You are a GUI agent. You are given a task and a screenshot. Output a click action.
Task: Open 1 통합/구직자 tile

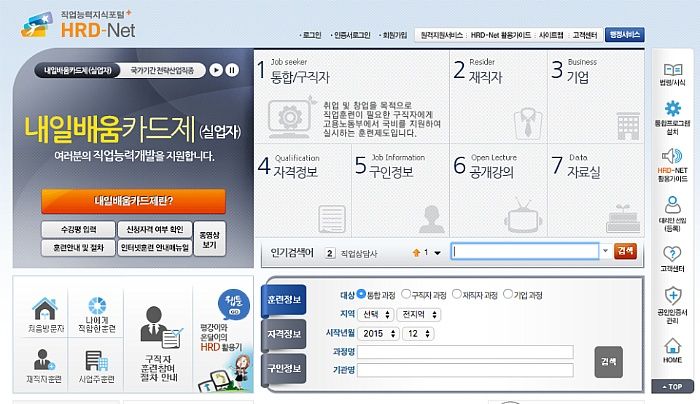tap(352, 96)
